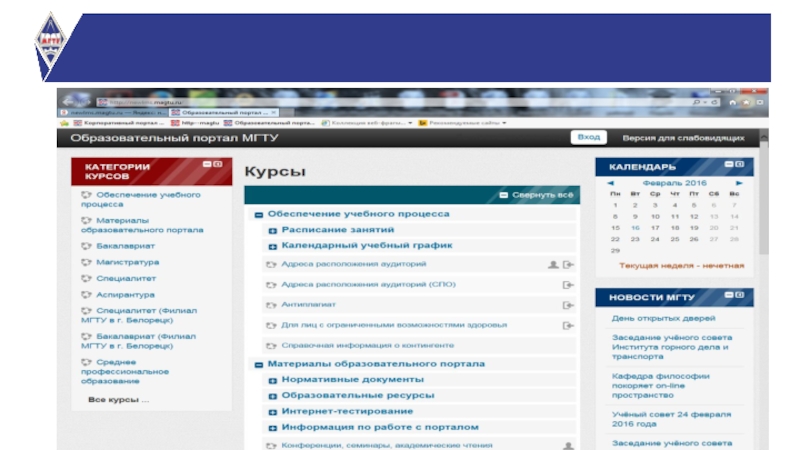The image size is (800, 450).
Task: Hide the Календарь block using its minus icon
Action: point(727,164)
